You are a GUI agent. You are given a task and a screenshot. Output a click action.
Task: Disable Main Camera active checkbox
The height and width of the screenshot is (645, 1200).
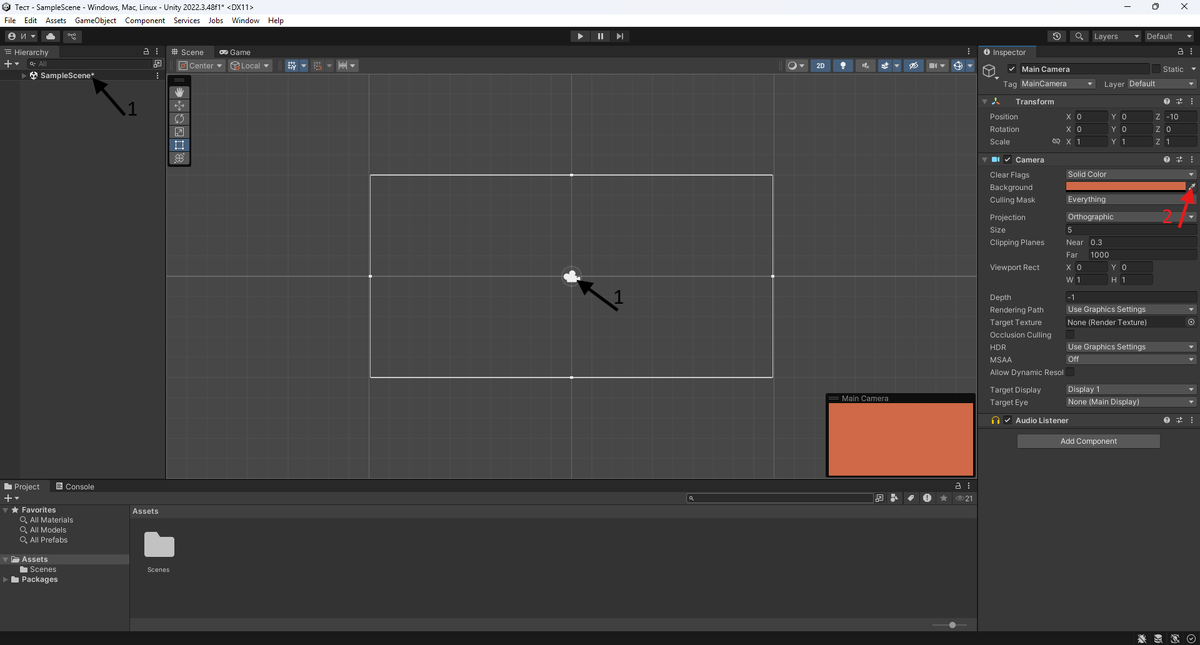[x=1012, y=69]
